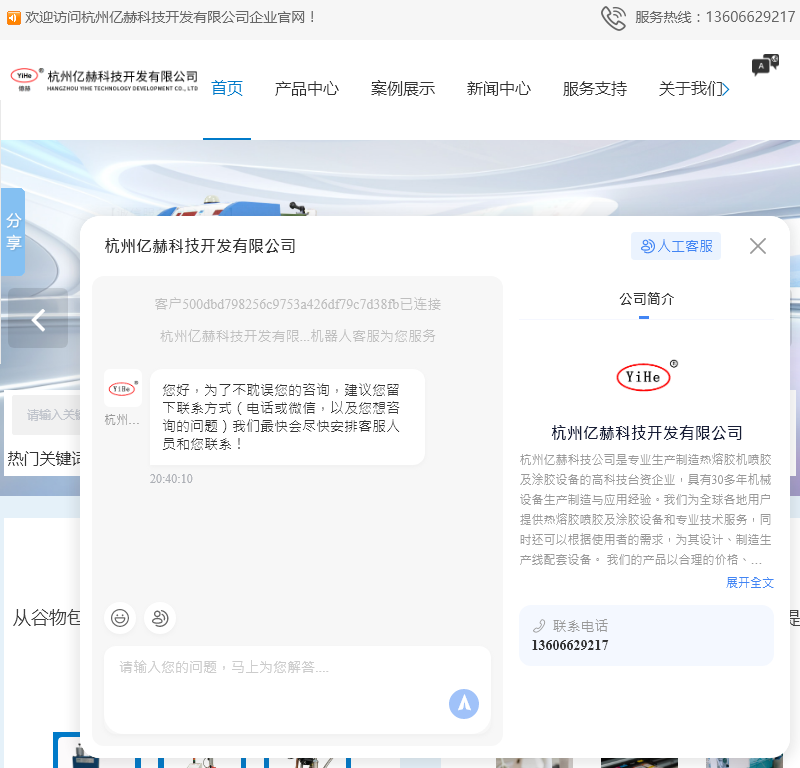Expand navigation with the right arrow chevron
The image size is (800, 768).
(726, 90)
